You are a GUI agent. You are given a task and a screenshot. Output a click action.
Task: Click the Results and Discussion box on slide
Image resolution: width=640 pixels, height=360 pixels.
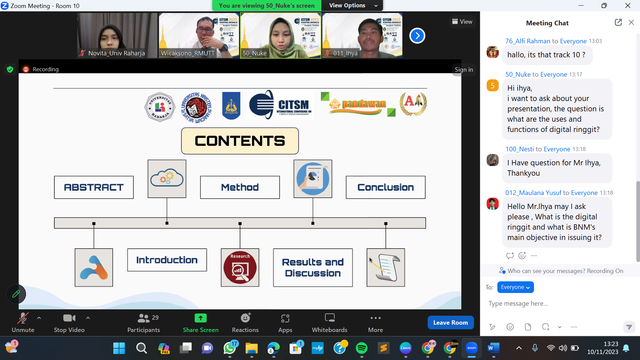pos(313,267)
